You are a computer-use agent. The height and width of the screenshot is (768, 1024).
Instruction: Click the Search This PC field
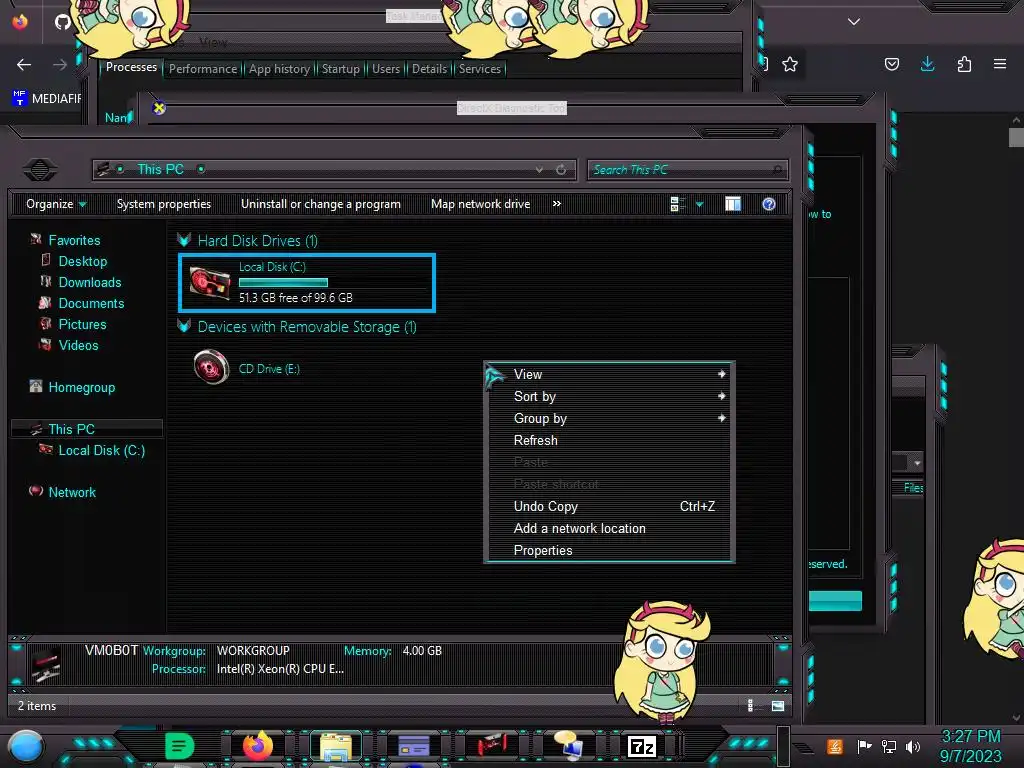pyautogui.click(x=688, y=170)
